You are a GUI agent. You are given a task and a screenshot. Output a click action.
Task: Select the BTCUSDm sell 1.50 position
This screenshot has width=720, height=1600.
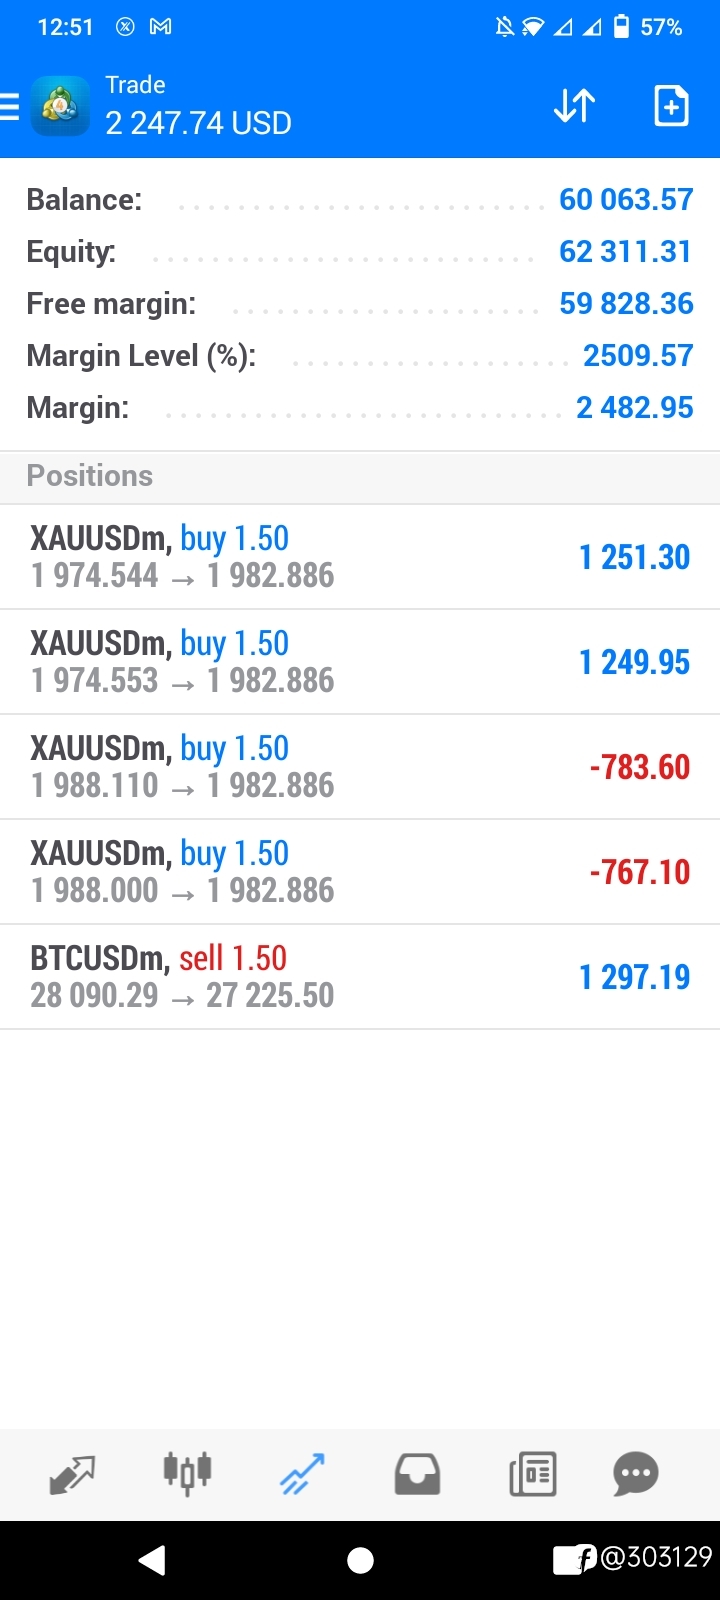click(360, 977)
